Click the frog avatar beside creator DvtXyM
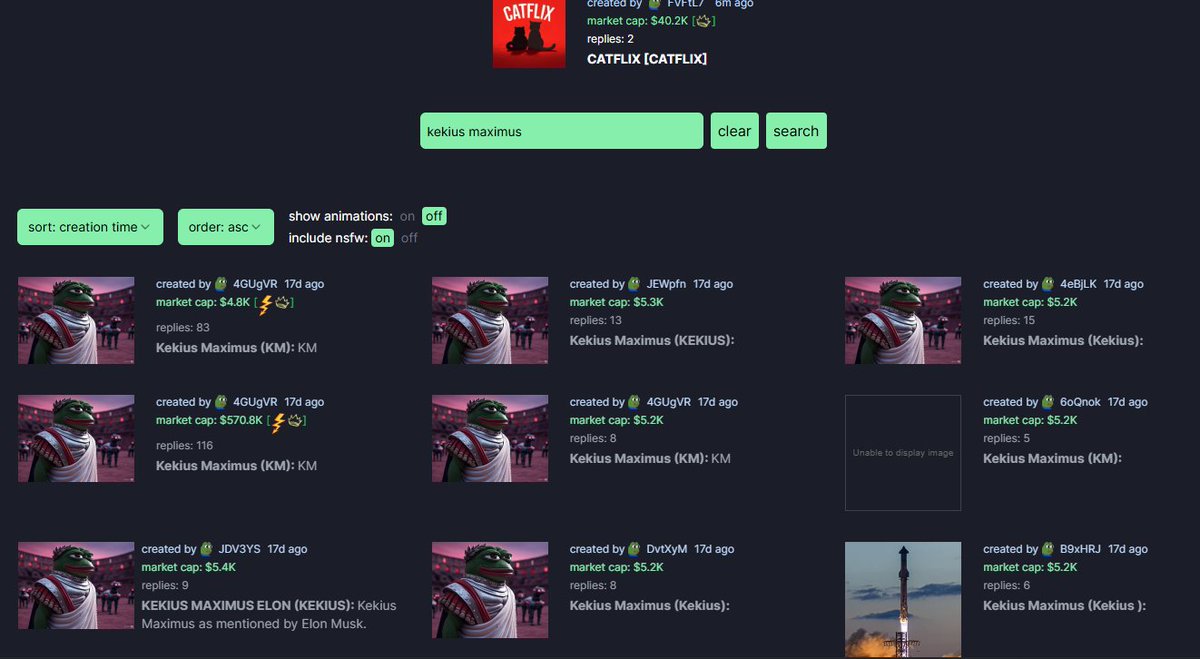This screenshot has width=1200, height=659. (635, 549)
